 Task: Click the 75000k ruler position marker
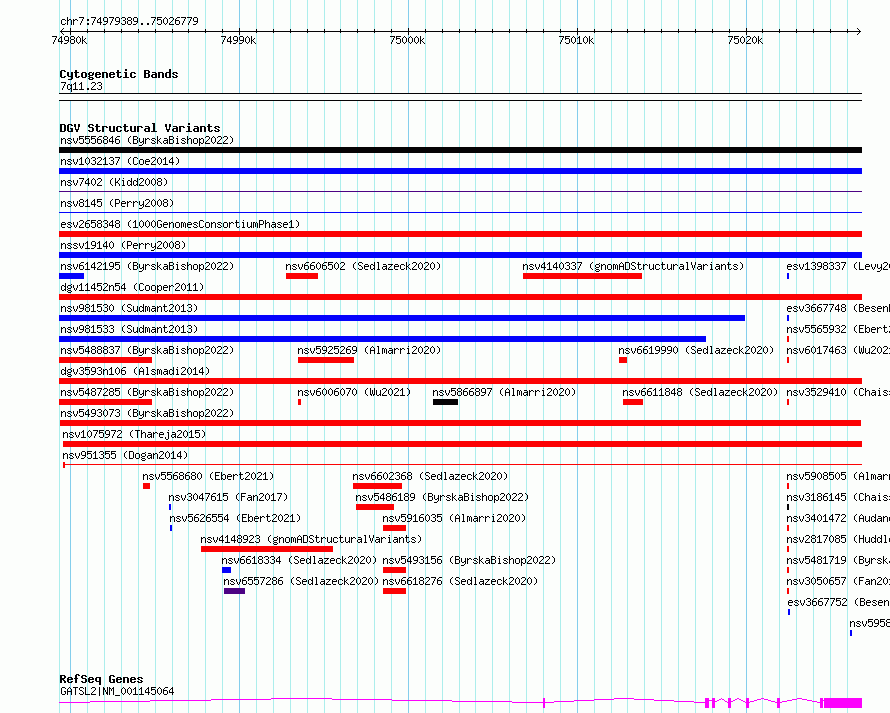point(407,40)
